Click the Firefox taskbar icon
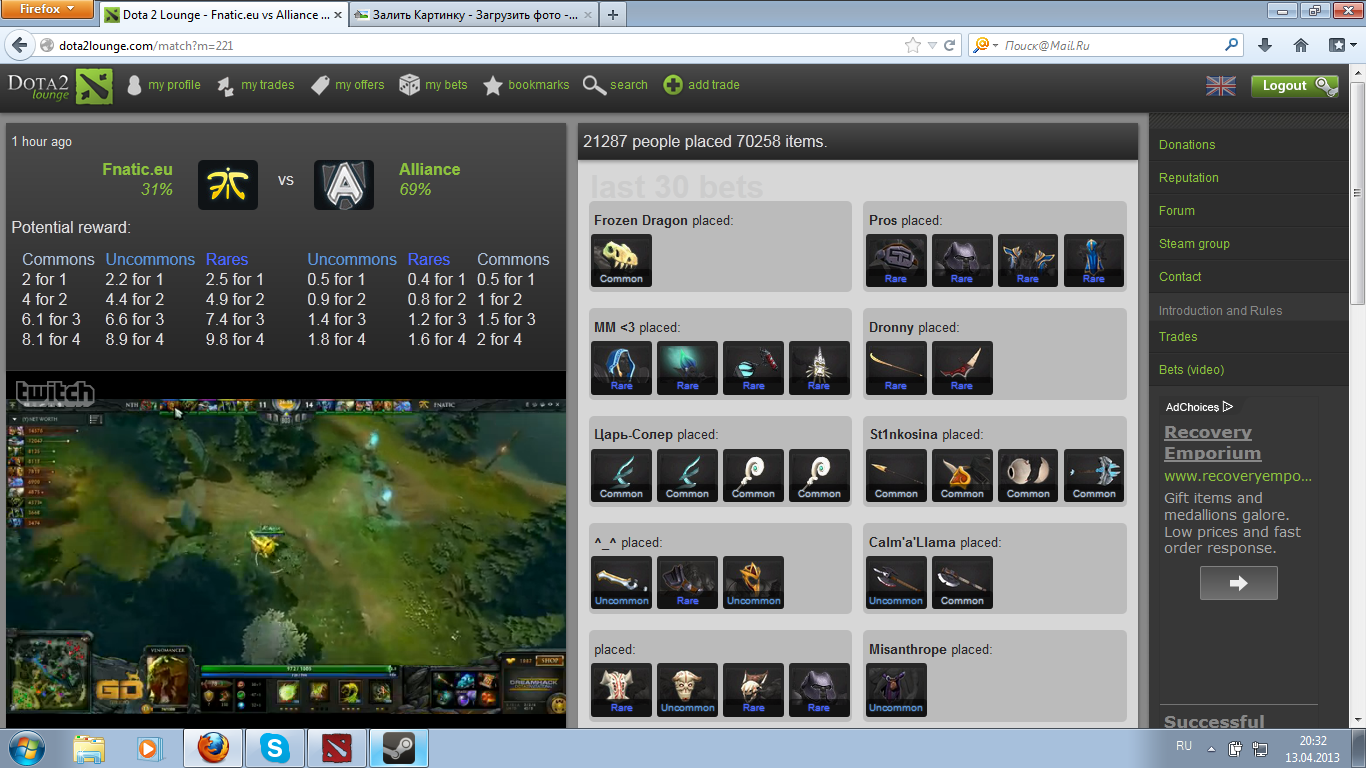The width and height of the screenshot is (1366, 768). point(213,748)
